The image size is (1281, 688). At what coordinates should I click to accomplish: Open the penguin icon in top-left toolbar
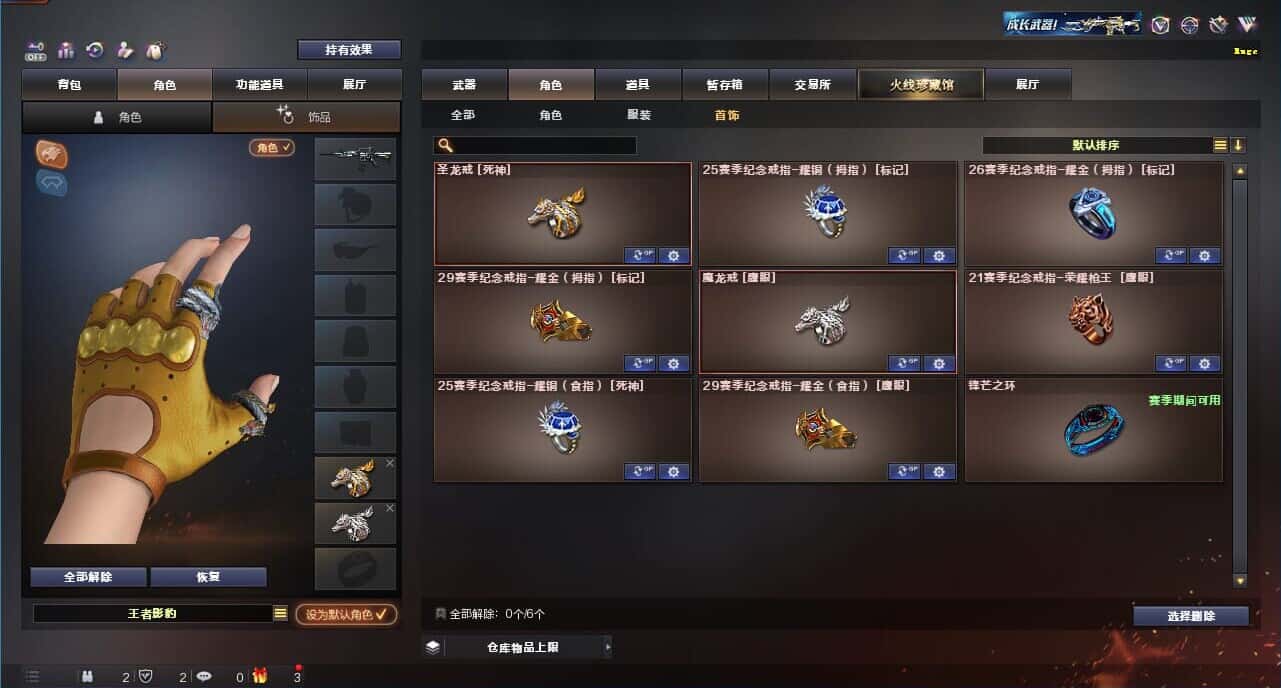(155, 50)
